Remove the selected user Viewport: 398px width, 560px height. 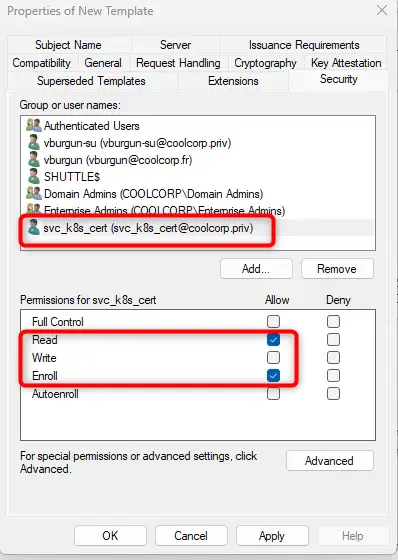337,269
